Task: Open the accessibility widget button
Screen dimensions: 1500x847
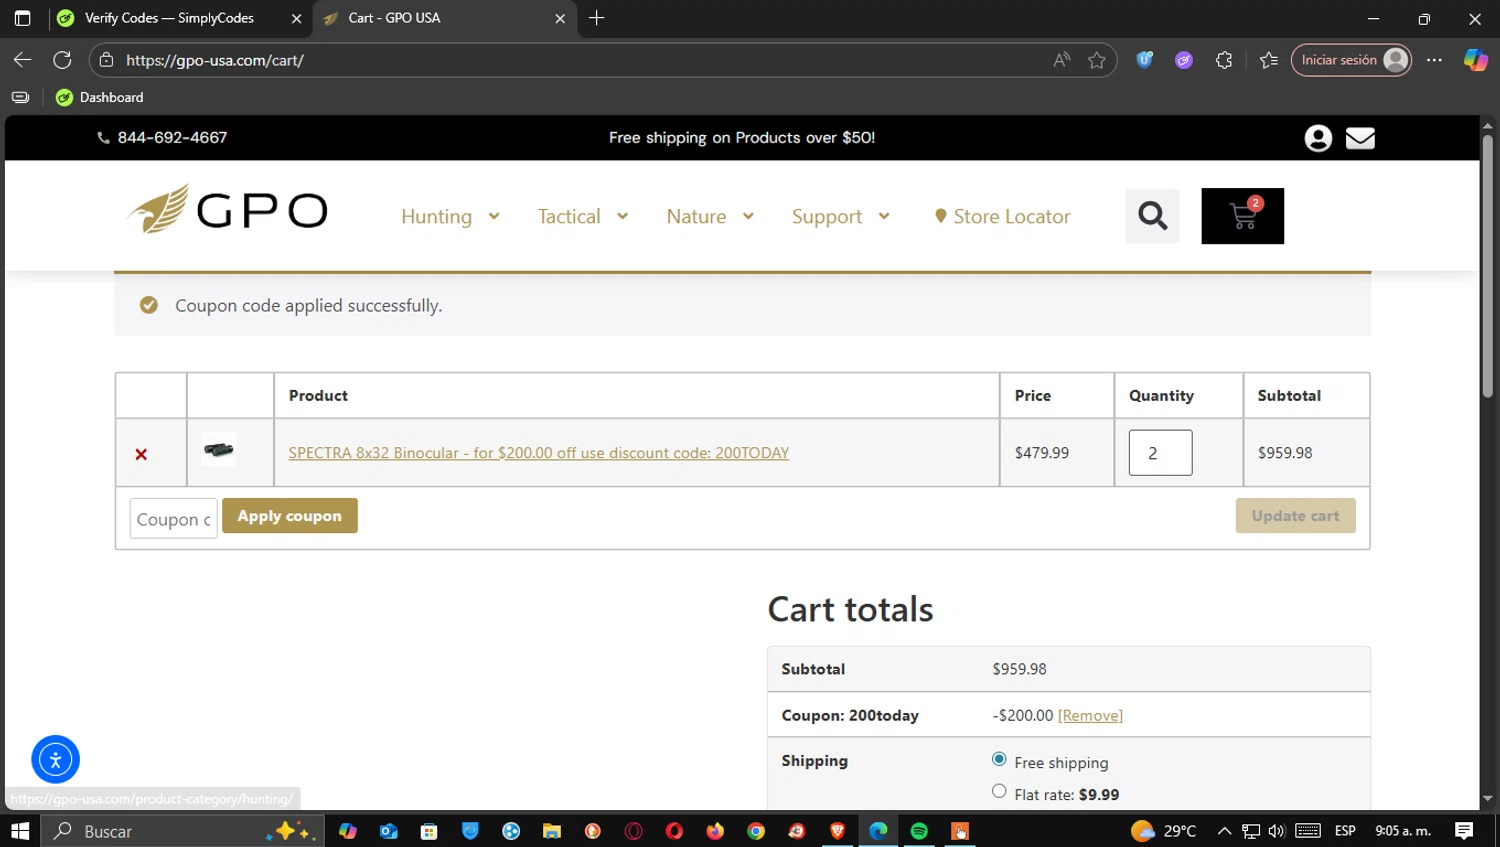Action: (55, 759)
